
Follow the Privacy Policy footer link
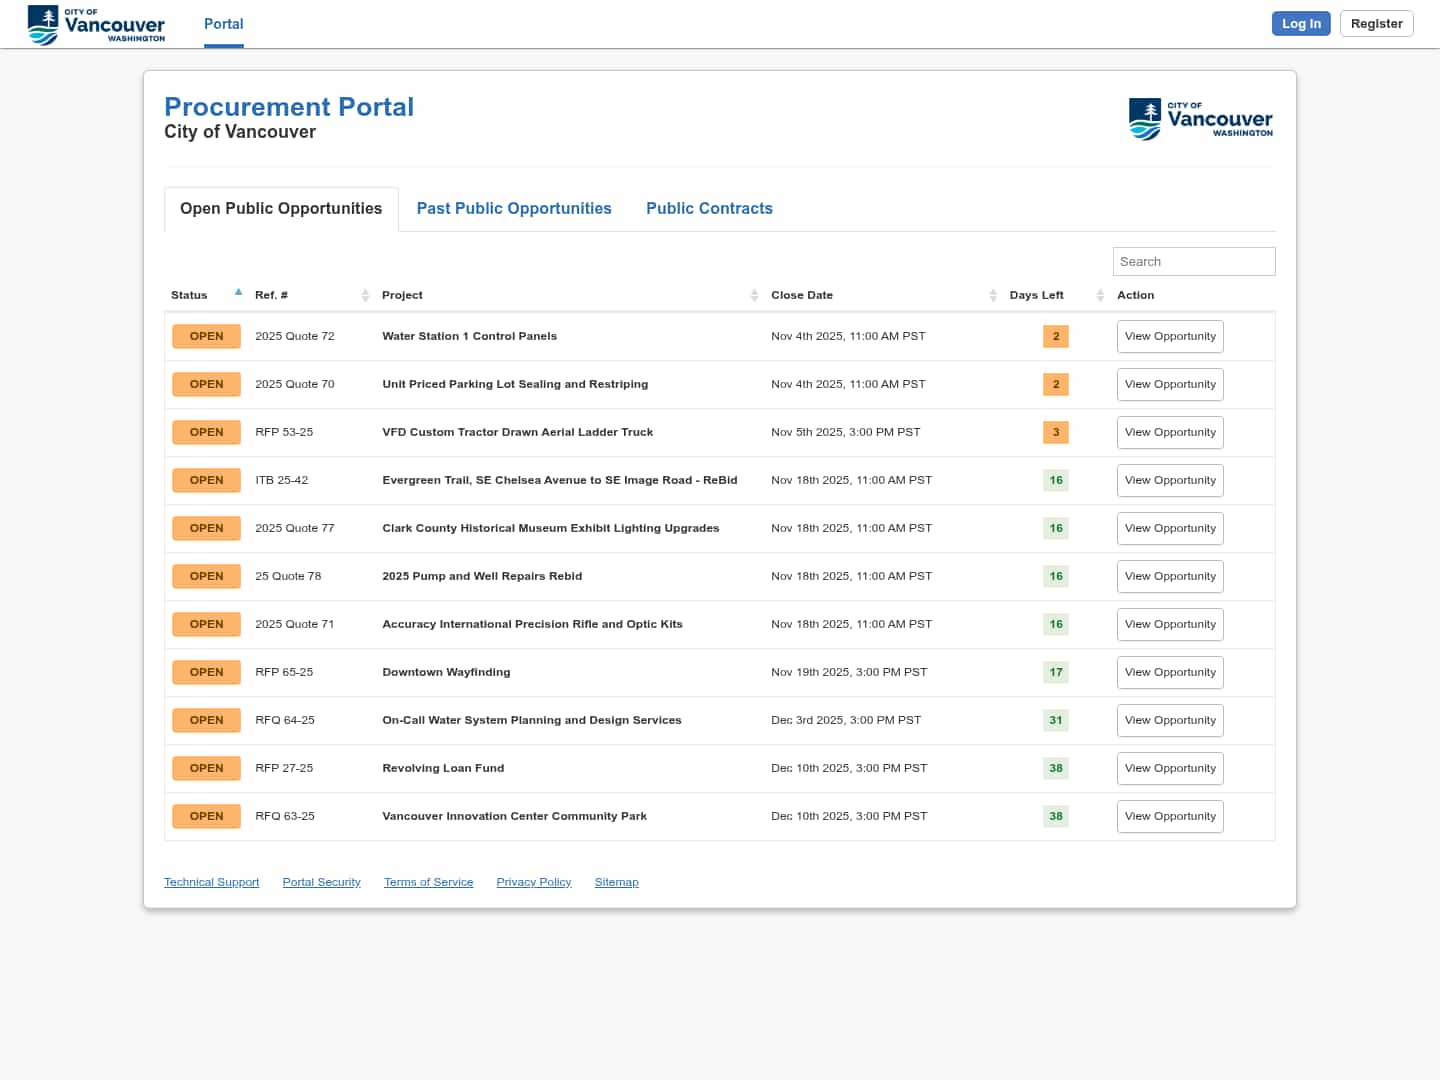(533, 882)
